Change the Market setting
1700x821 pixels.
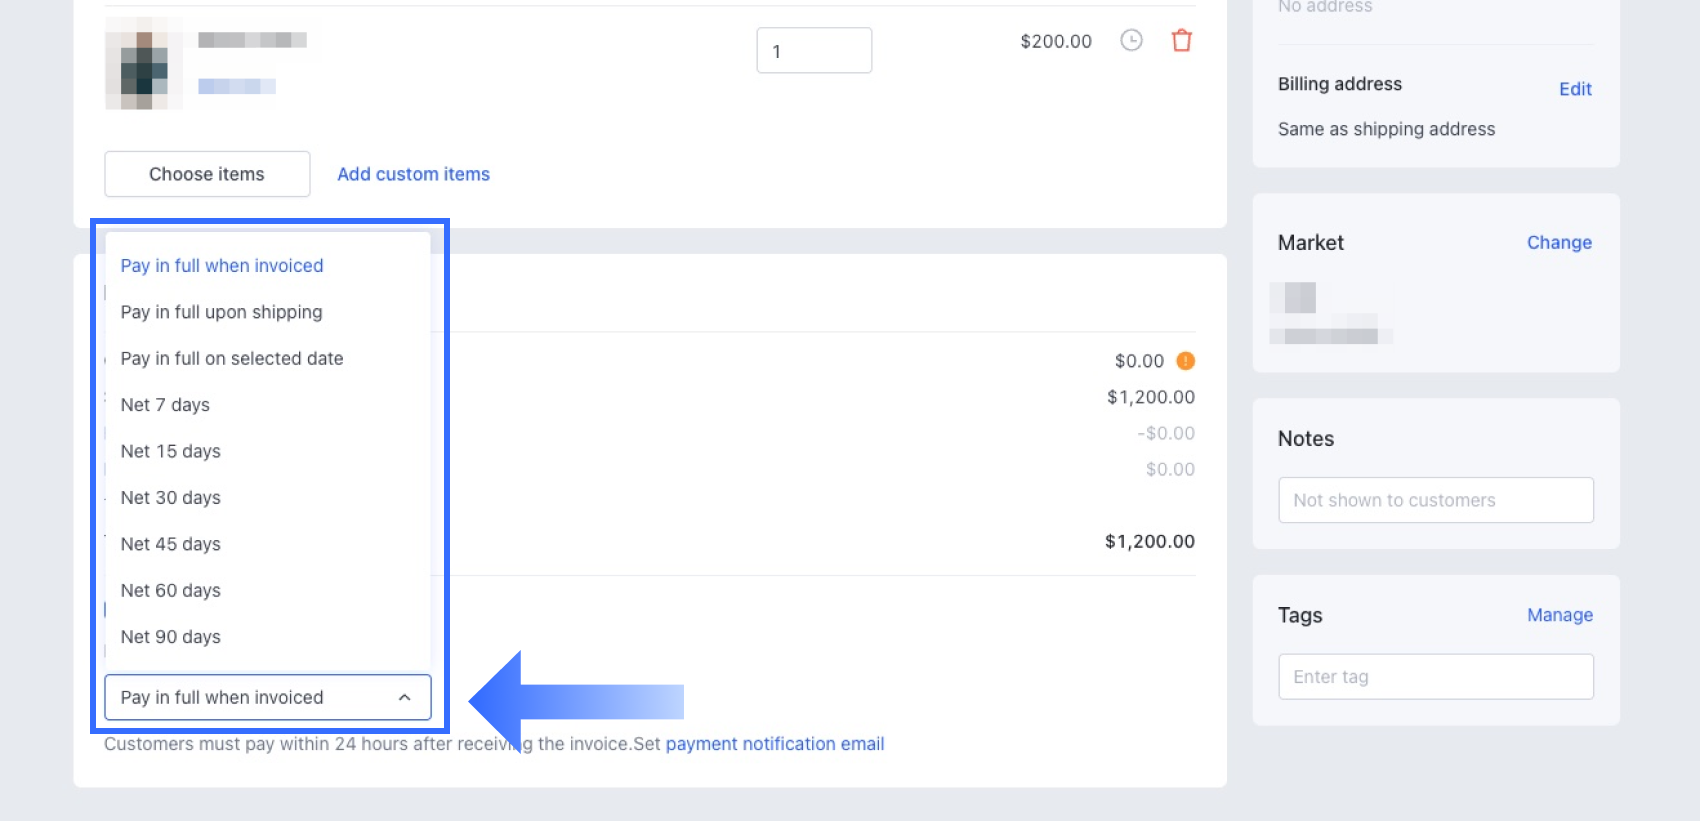point(1559,243)
